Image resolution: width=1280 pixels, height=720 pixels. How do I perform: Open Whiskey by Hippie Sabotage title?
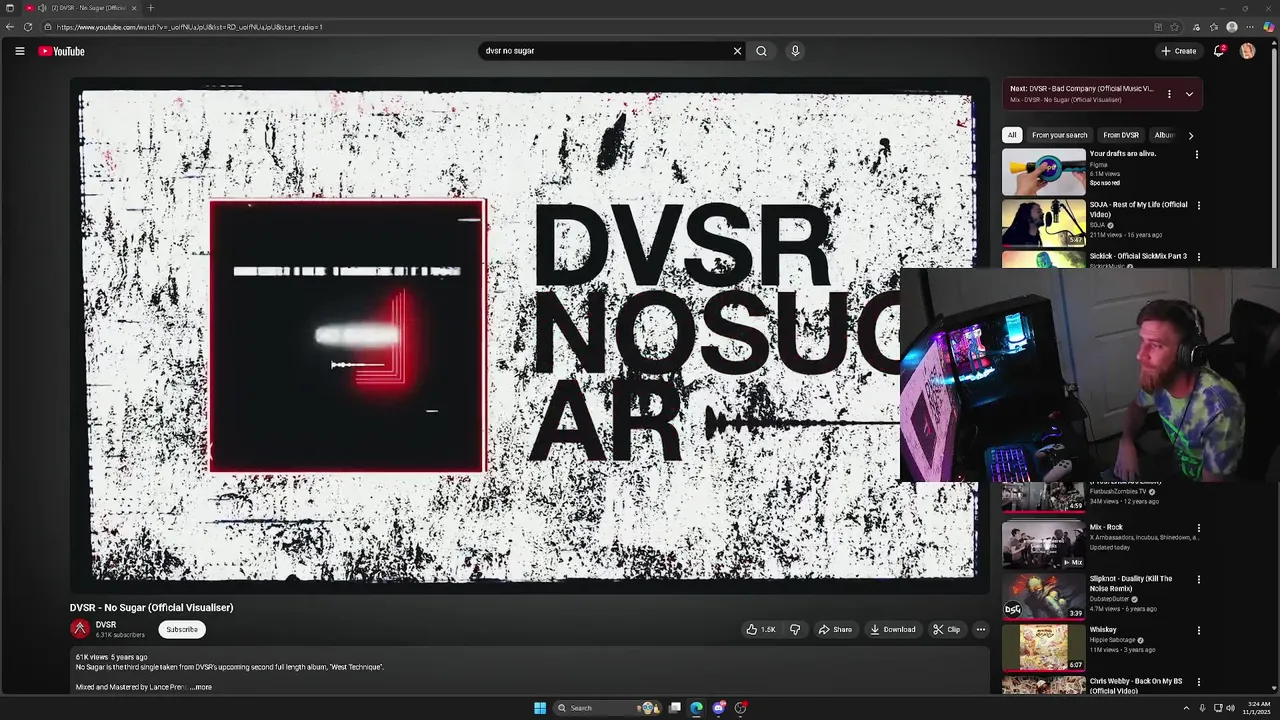(1103, 630)
